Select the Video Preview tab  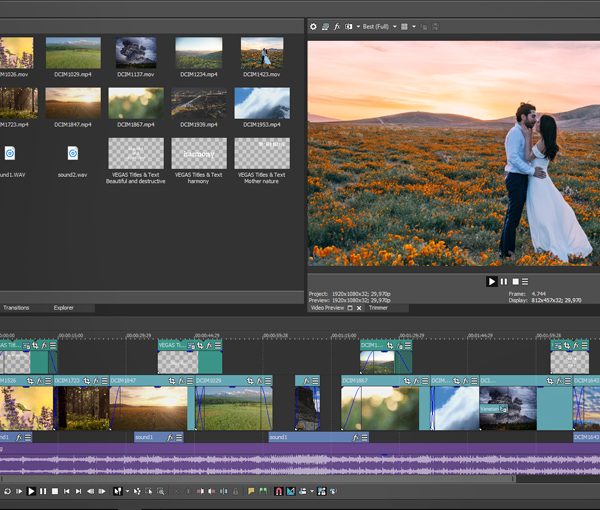pos(327,308)
